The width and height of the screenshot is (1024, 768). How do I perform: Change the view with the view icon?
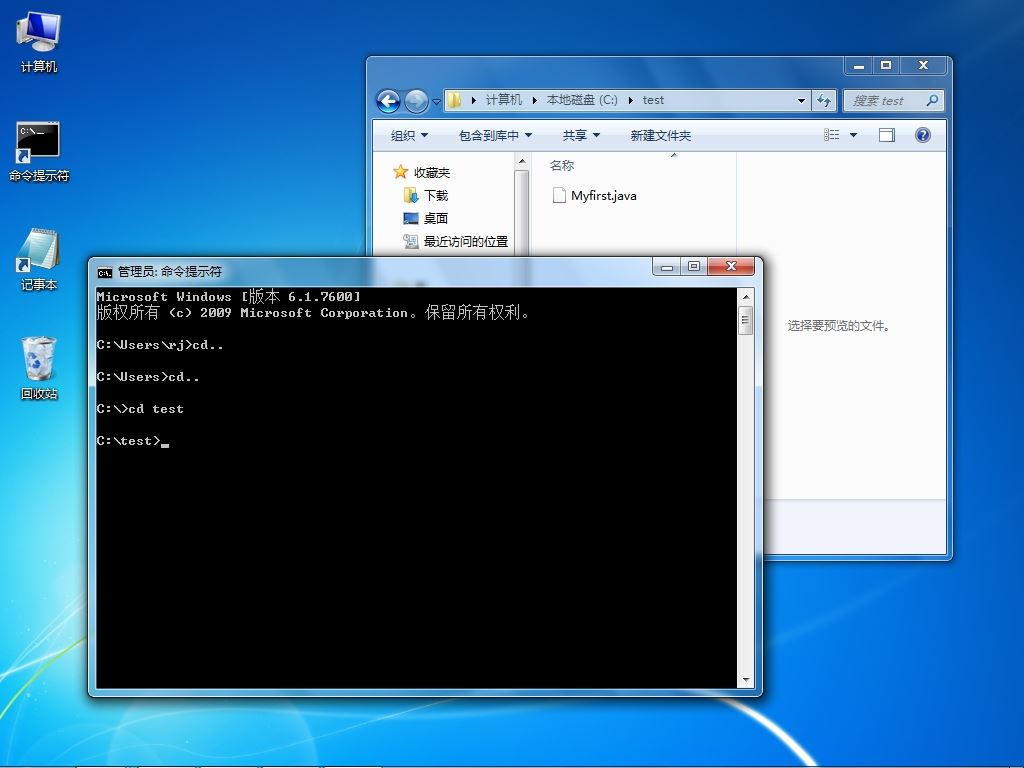(831, 135)
